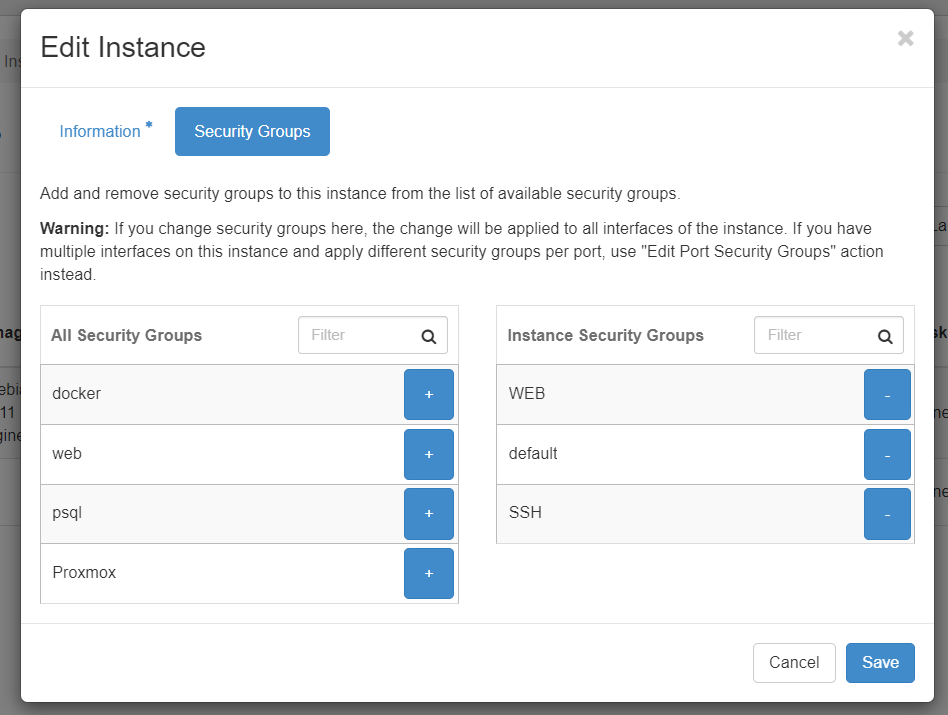Remove the default security group
This screenshot has height=715, width=948.
(x=887, y=454)
